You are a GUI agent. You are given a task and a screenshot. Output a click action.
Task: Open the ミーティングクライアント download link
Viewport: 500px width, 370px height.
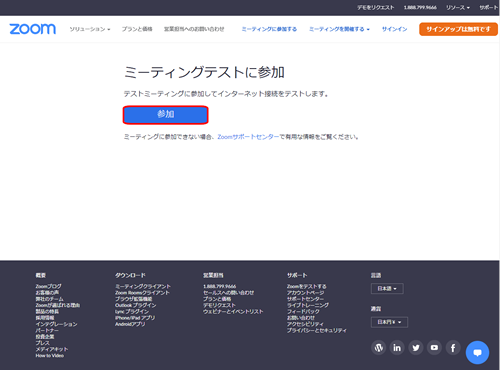(x=143, y=286)
